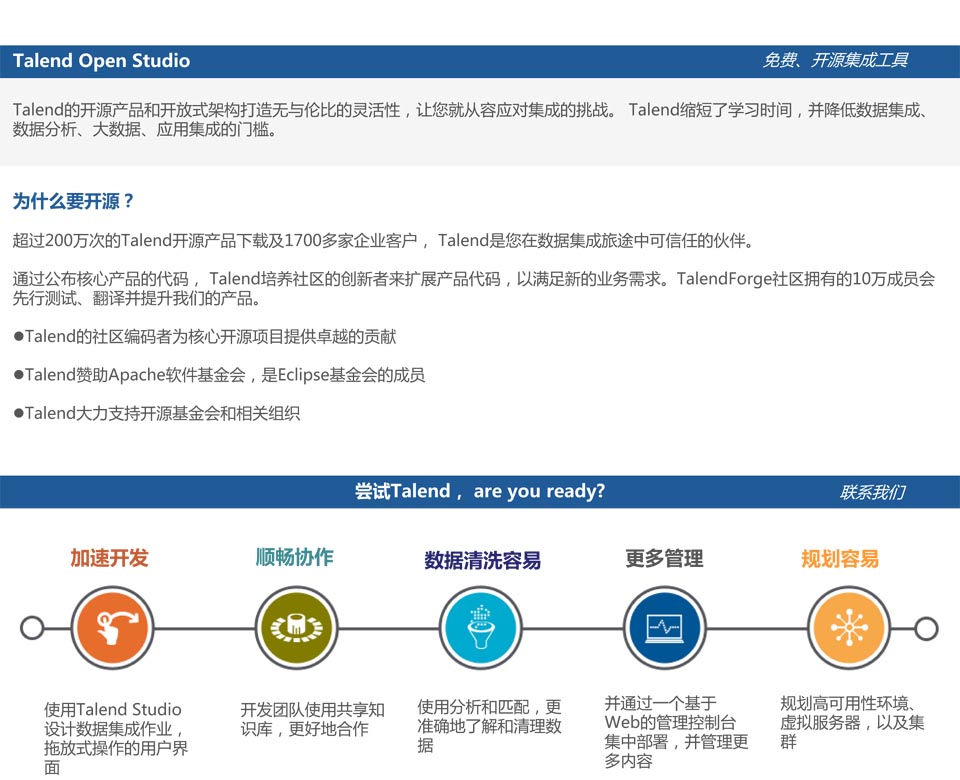
Task: Click the 规划容易 heading
Action: 839,559
